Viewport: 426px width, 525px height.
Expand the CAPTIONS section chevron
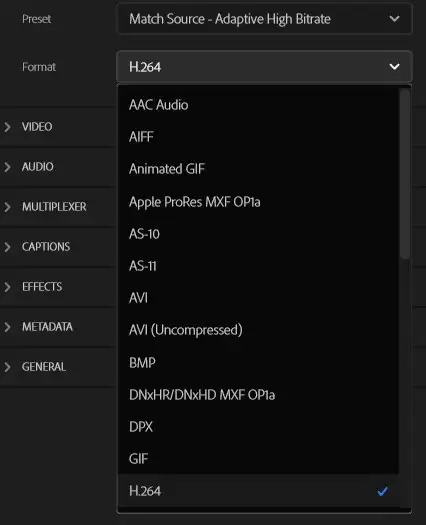pos(7,247)
